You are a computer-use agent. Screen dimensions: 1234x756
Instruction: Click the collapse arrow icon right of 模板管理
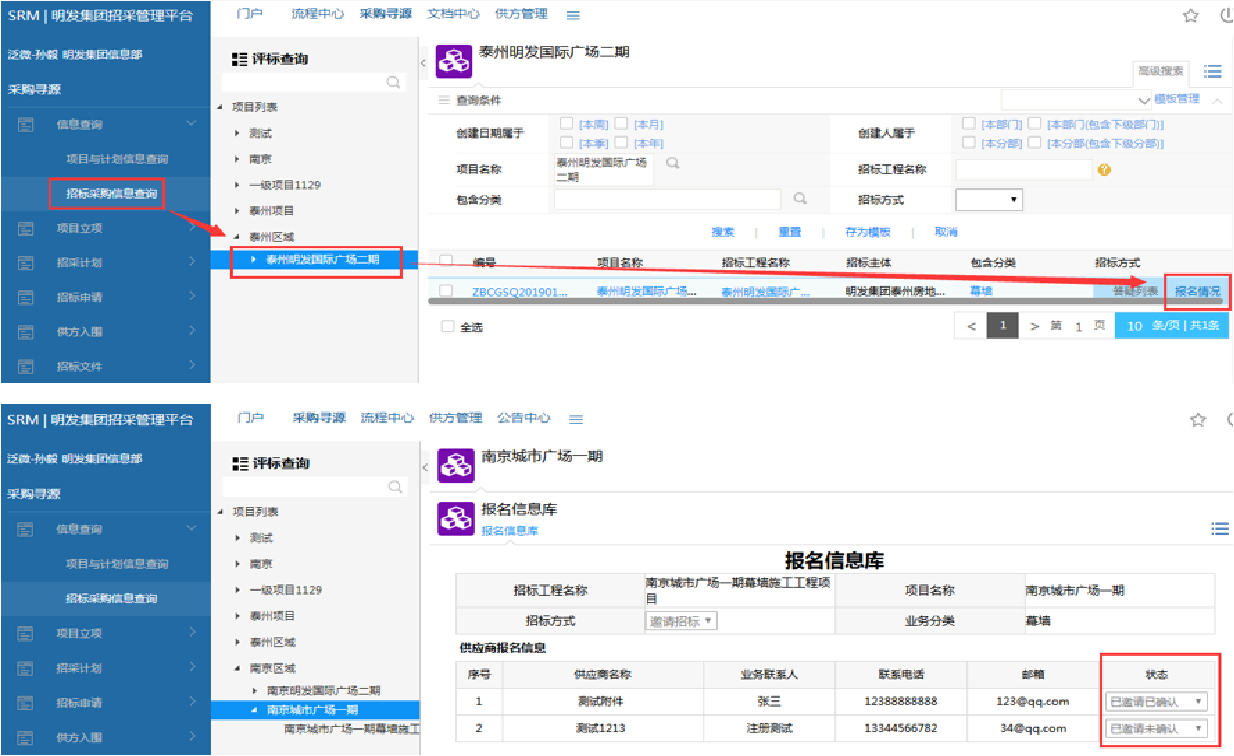click(x=1217, y=100)
